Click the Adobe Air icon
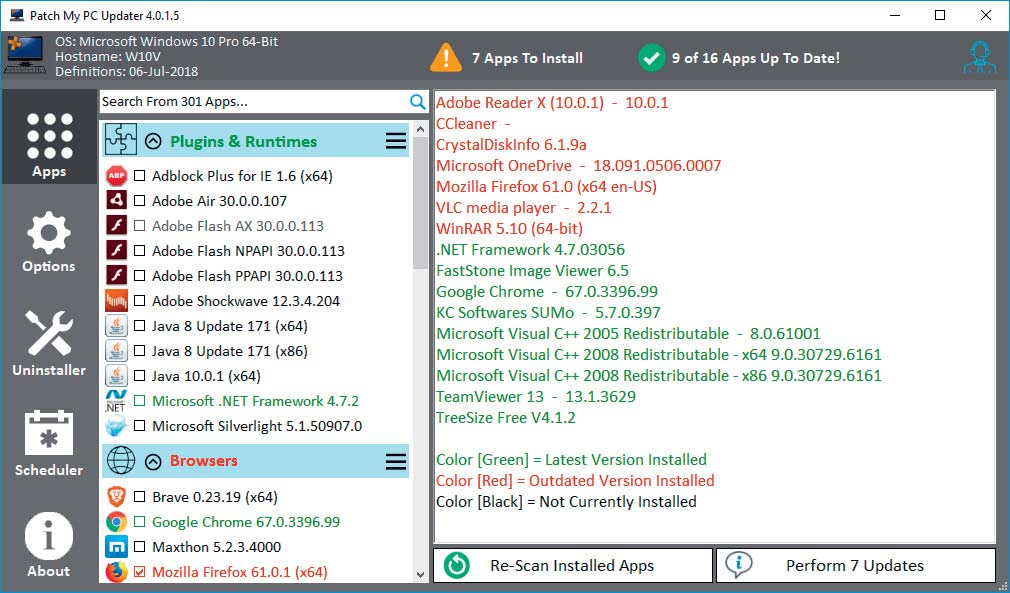Image resolution: width=1010 pixels, height=593 pixels. pos(117,201)
